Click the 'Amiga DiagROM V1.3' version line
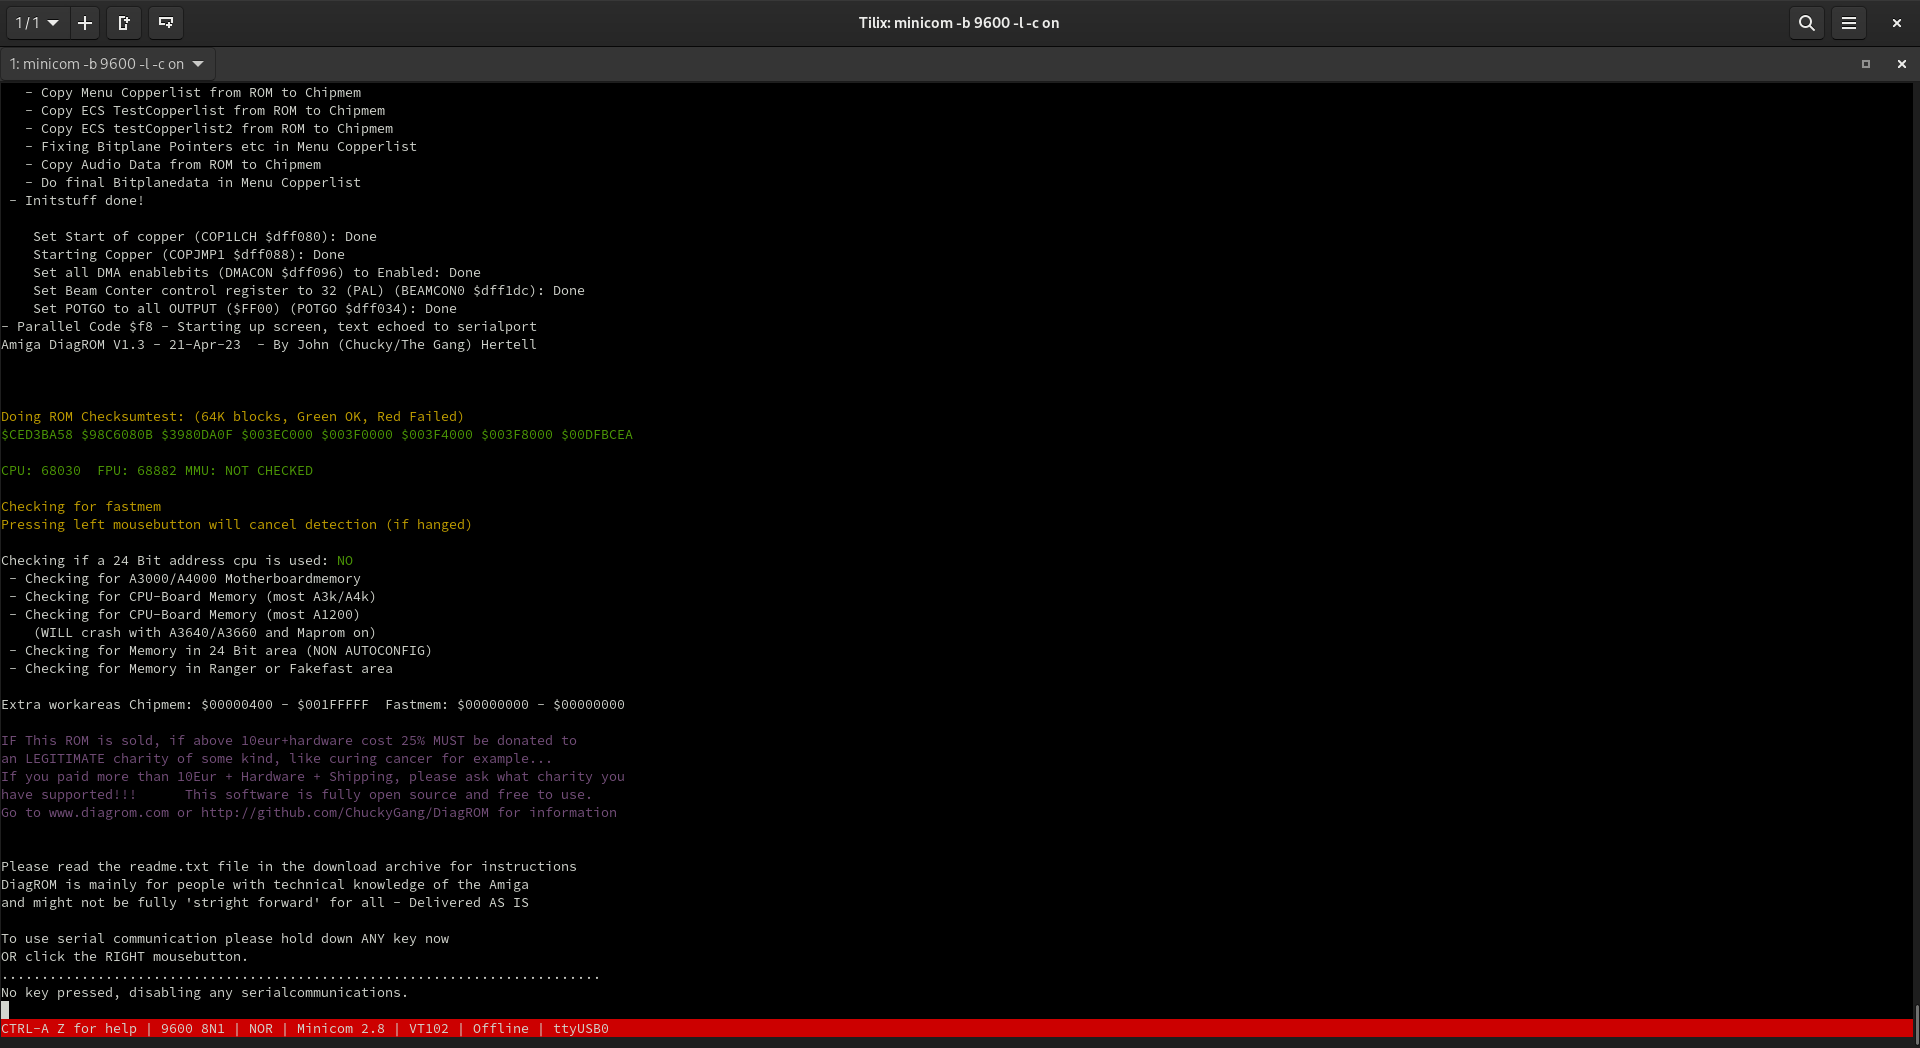The image size is (1920, 1048). click(x=269, y=344)
